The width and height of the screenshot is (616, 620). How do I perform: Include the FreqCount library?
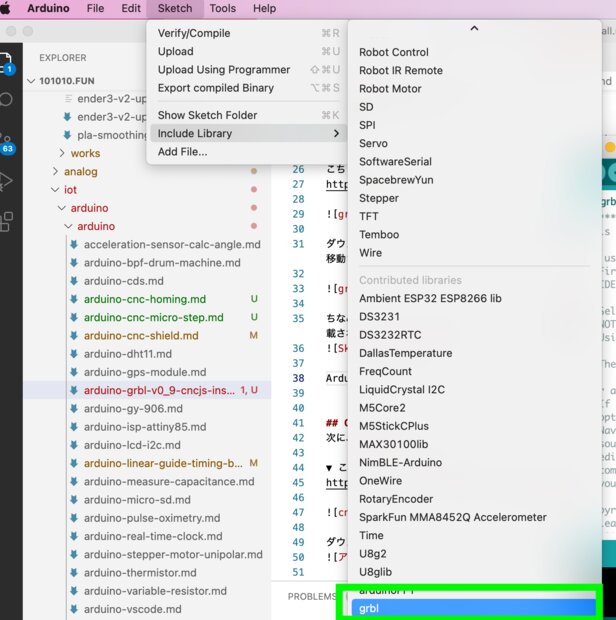(474, 371)
